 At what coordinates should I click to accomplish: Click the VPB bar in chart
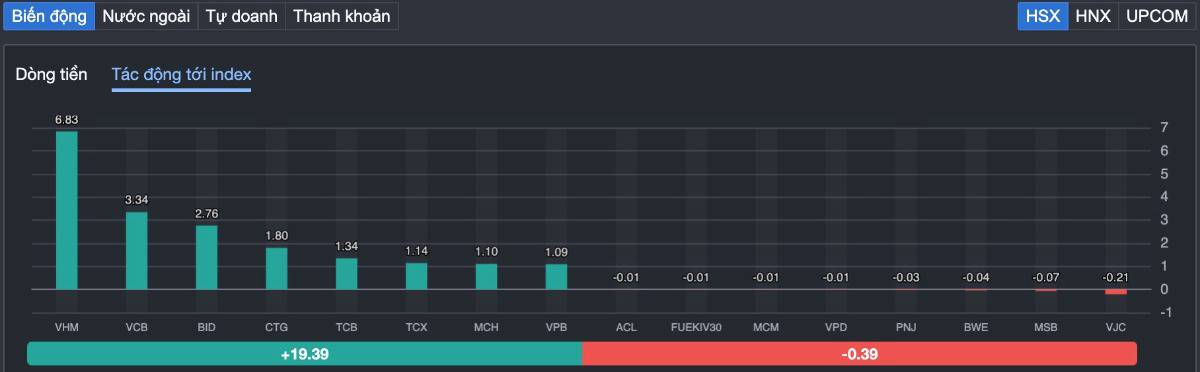(556, 276)
